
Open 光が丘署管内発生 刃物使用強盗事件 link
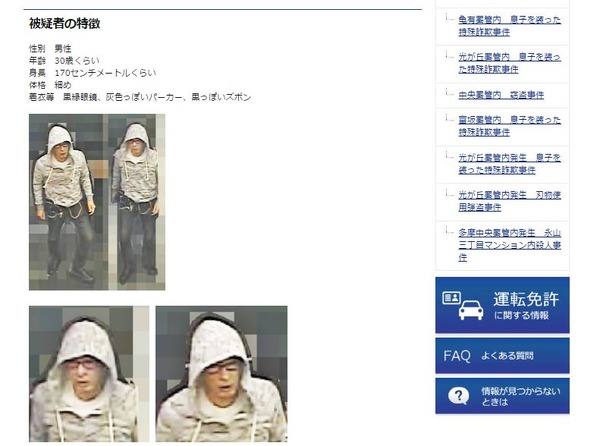(x=509, y=201)
